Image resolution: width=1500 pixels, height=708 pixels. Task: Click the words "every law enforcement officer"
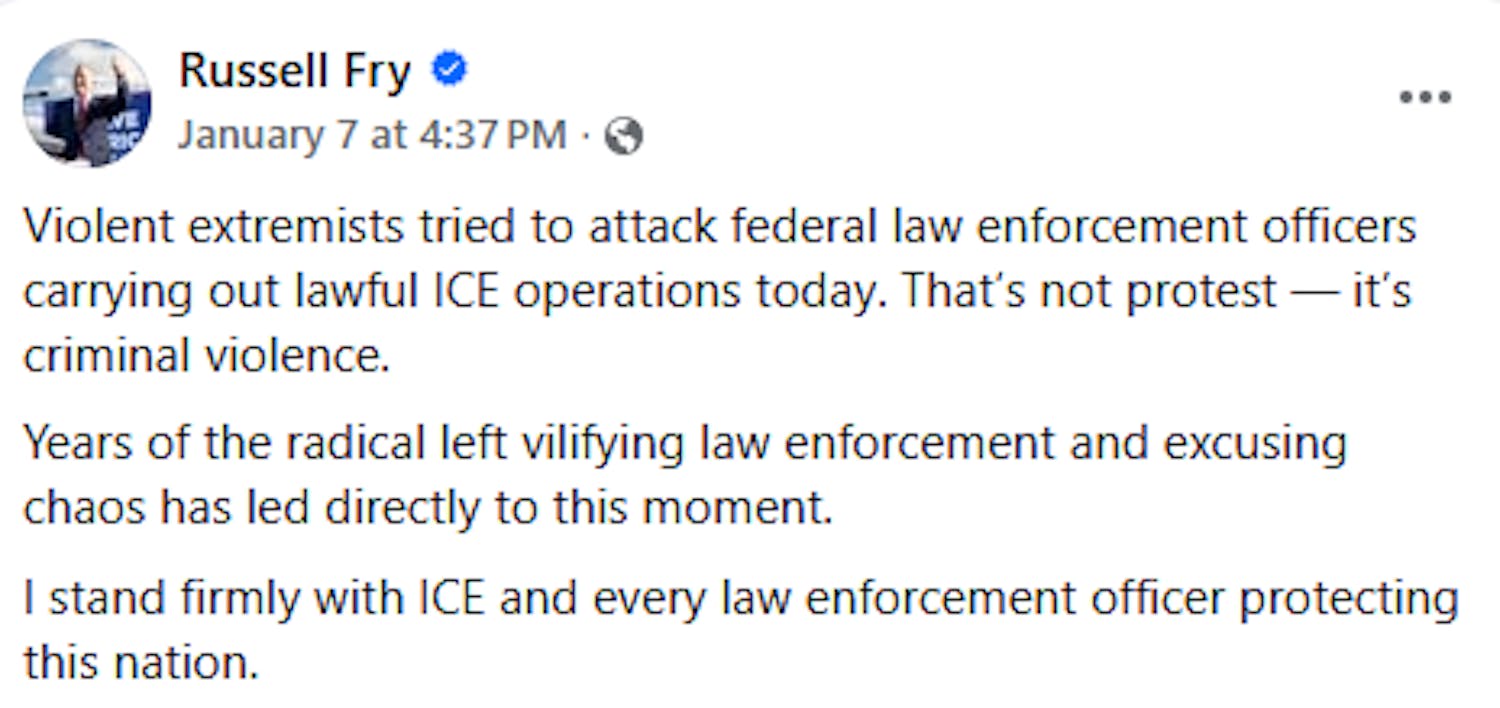(x=909, y=598)
